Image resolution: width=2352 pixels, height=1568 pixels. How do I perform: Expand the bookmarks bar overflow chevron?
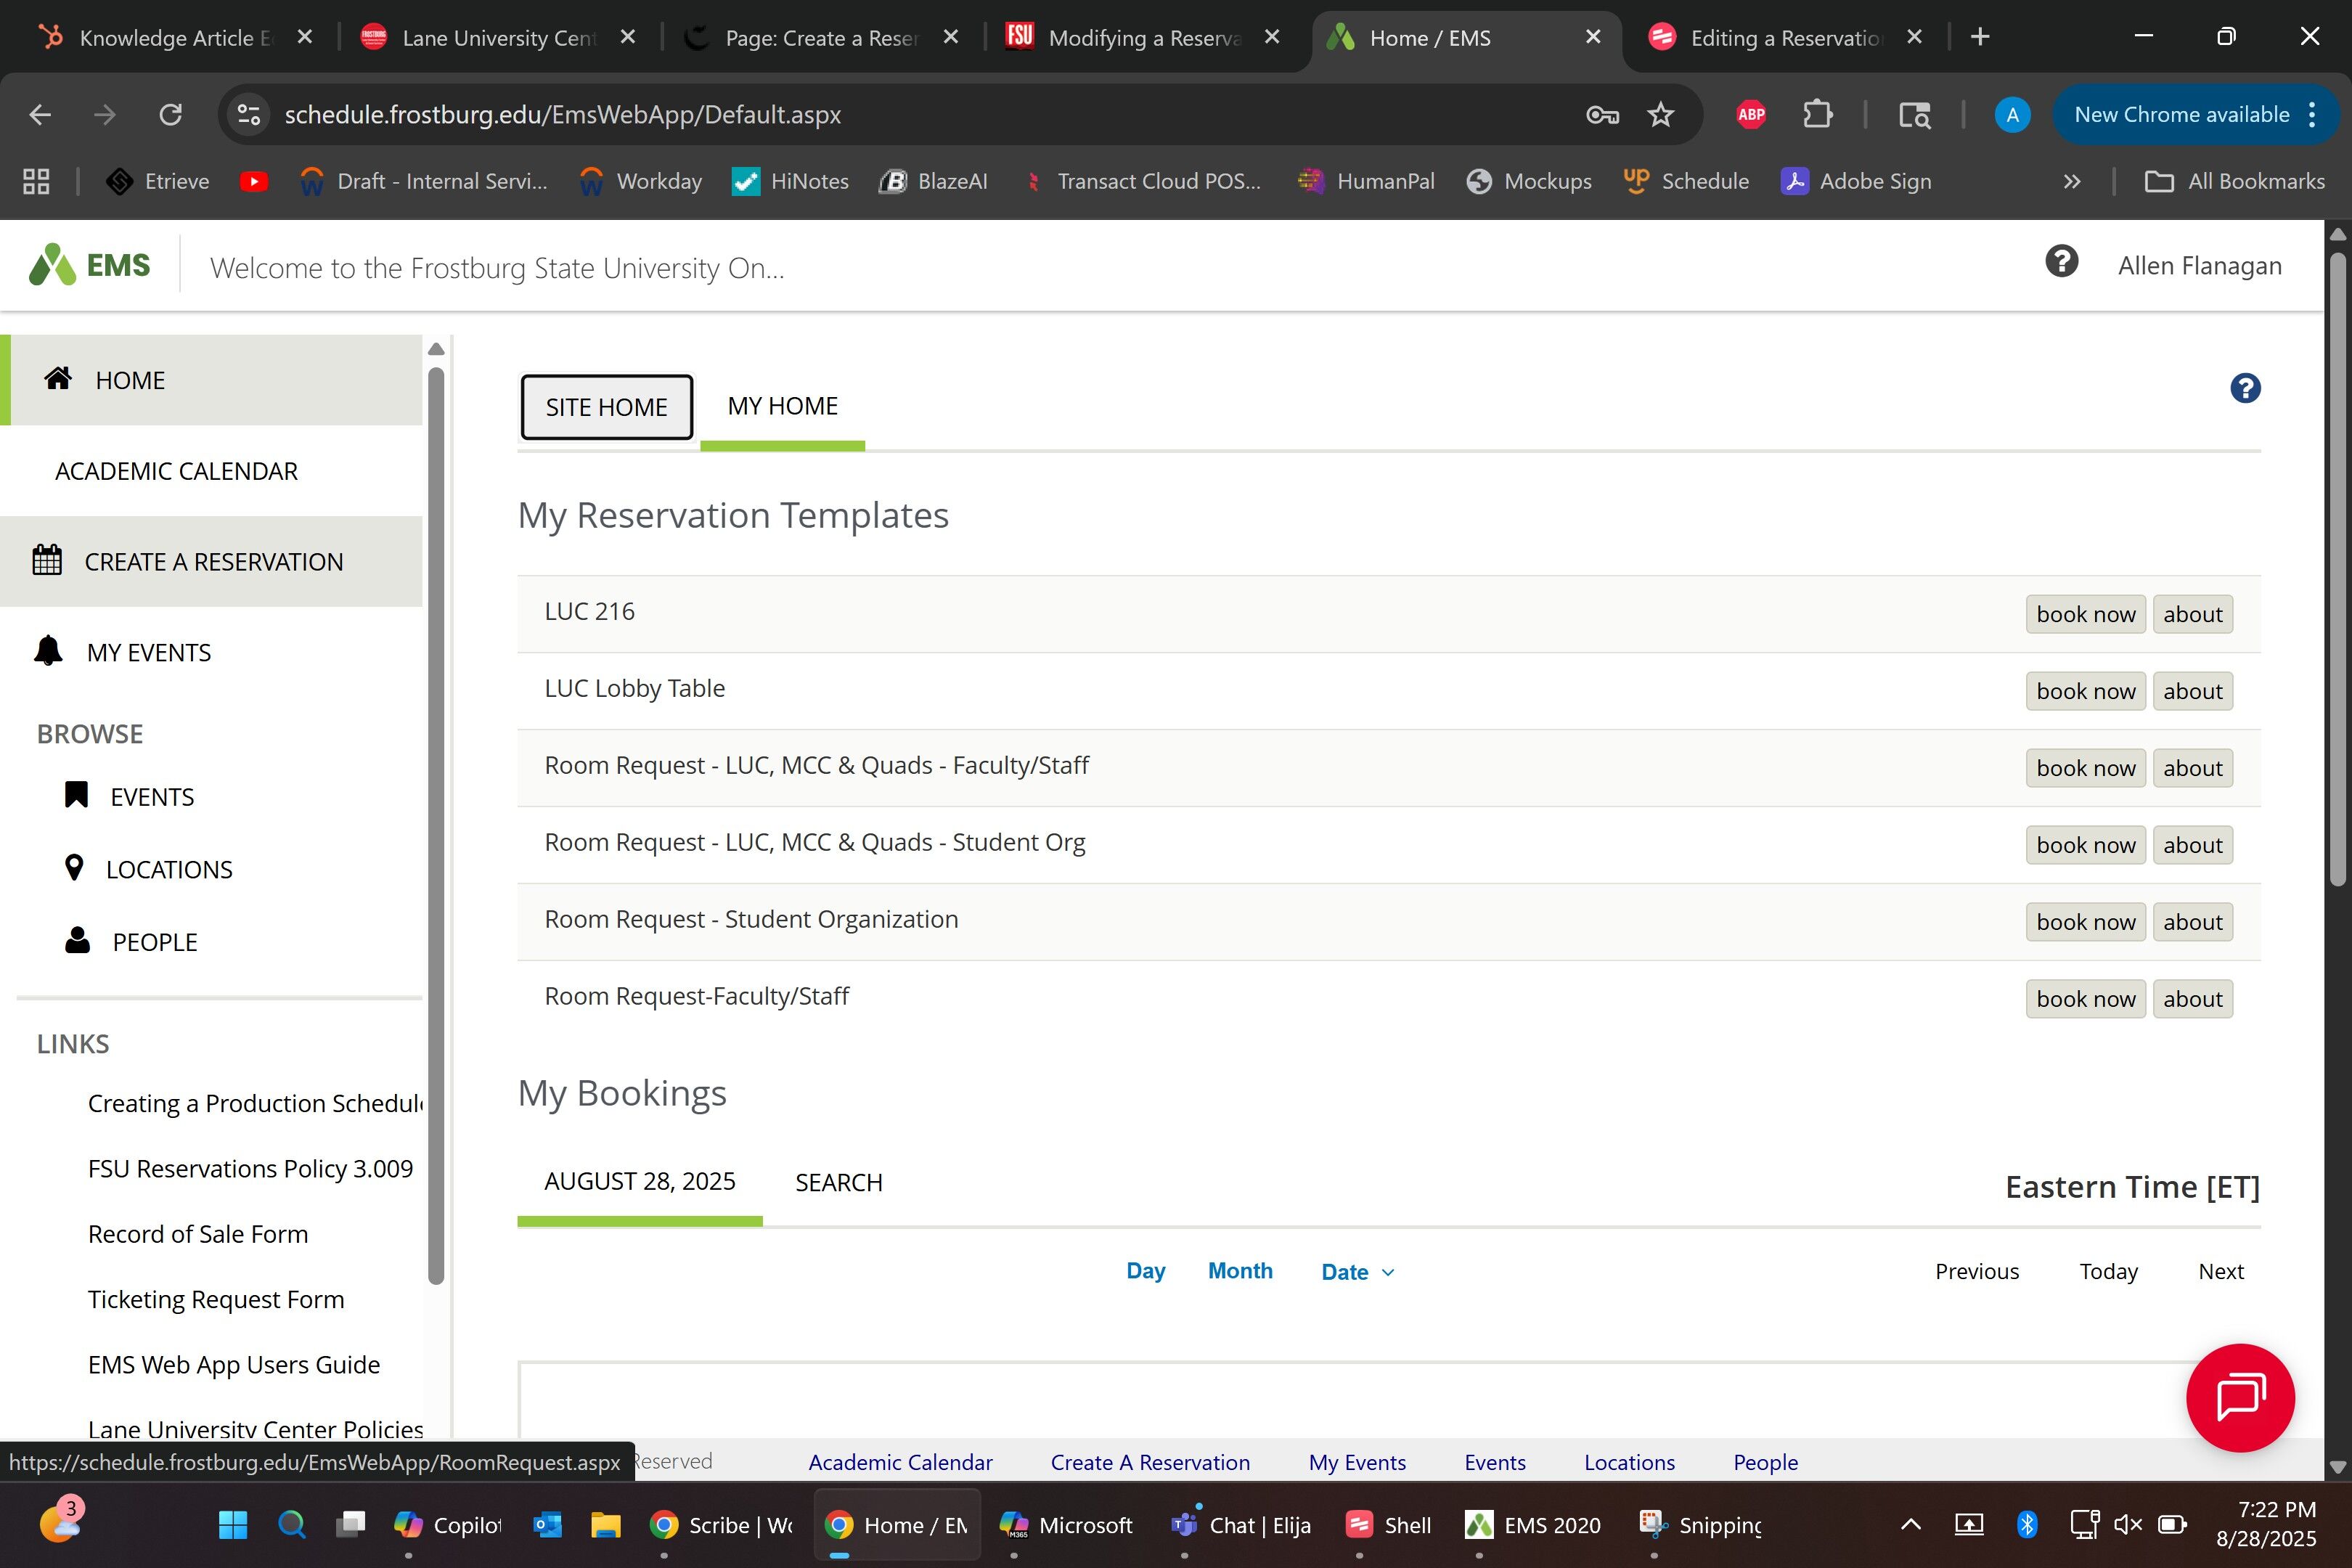tap(2071, 181)
